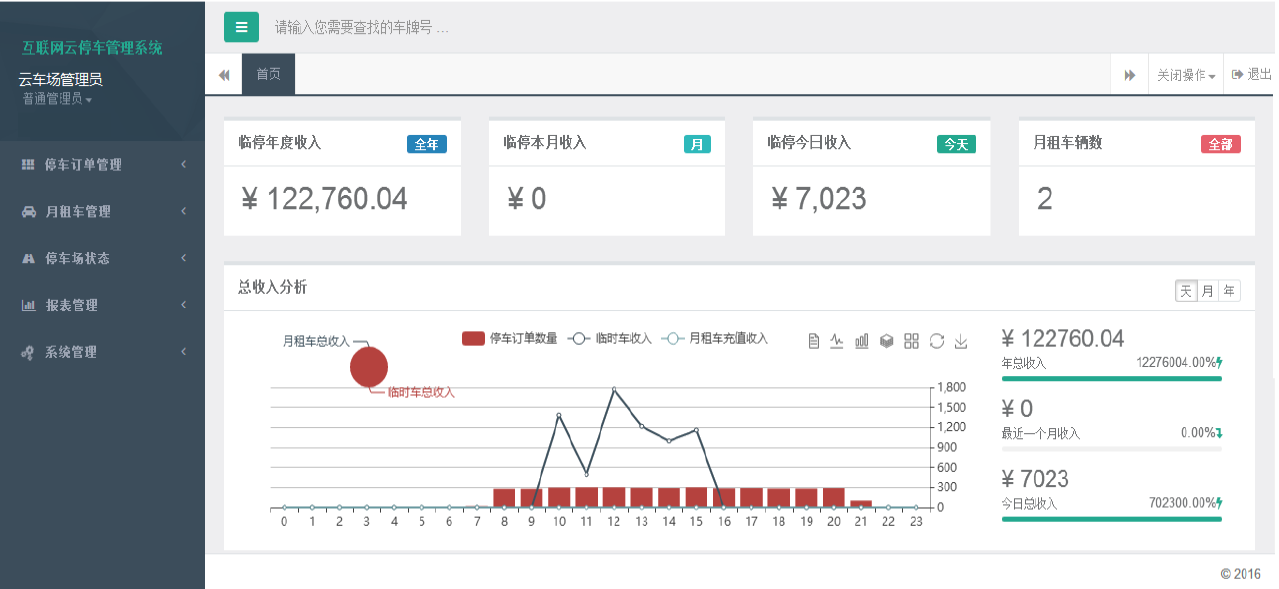1279x589 pixels.
Task: Toggle 停车订单数量 legend series
Action: coord(510,339)
